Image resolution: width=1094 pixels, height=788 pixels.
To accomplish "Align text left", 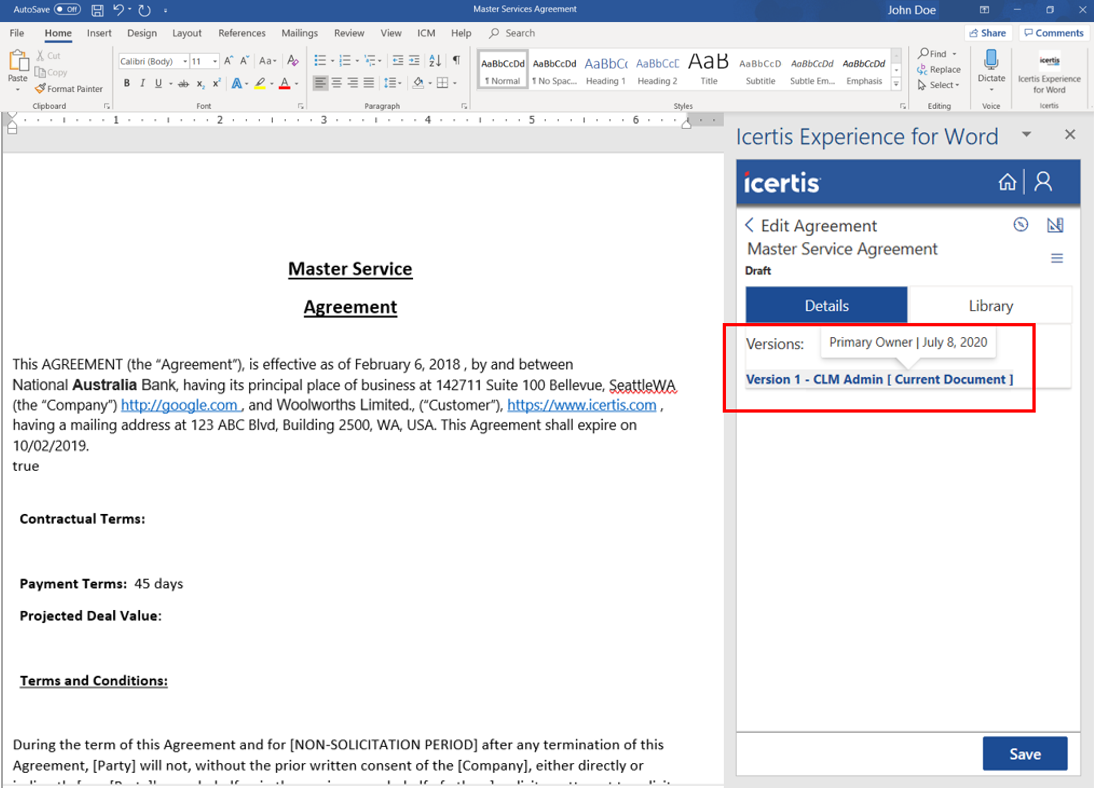I will tap(320, 83).
